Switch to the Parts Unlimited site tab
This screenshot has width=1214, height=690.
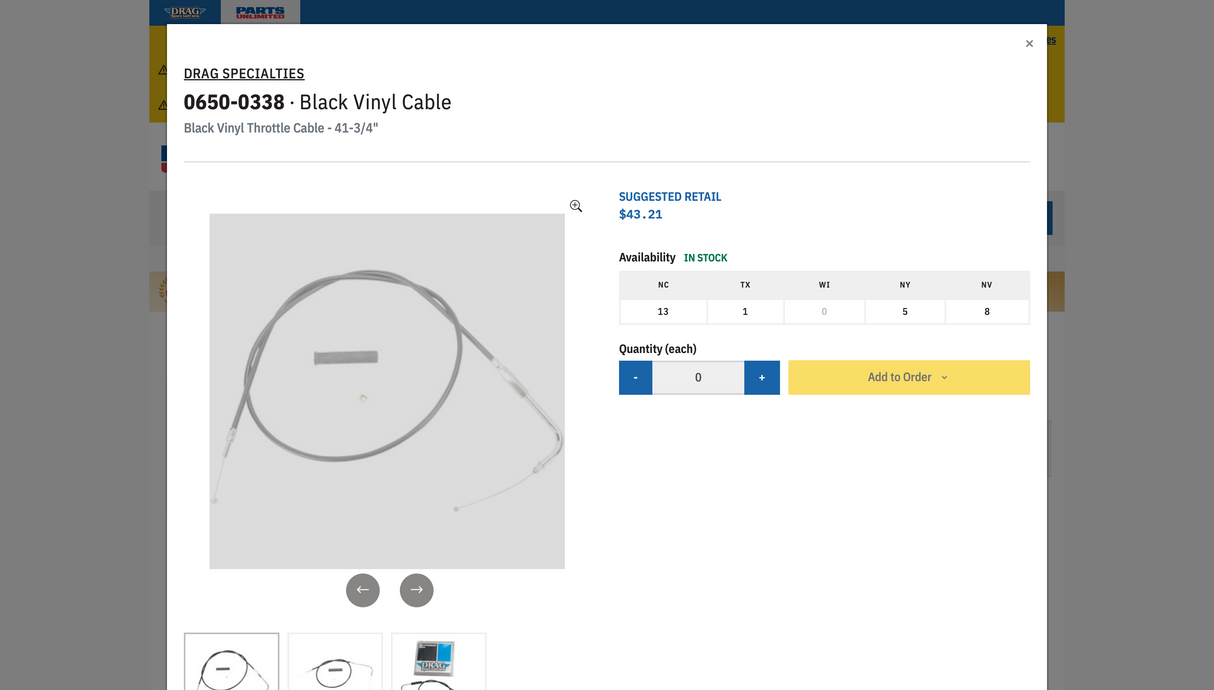[260, 12]
